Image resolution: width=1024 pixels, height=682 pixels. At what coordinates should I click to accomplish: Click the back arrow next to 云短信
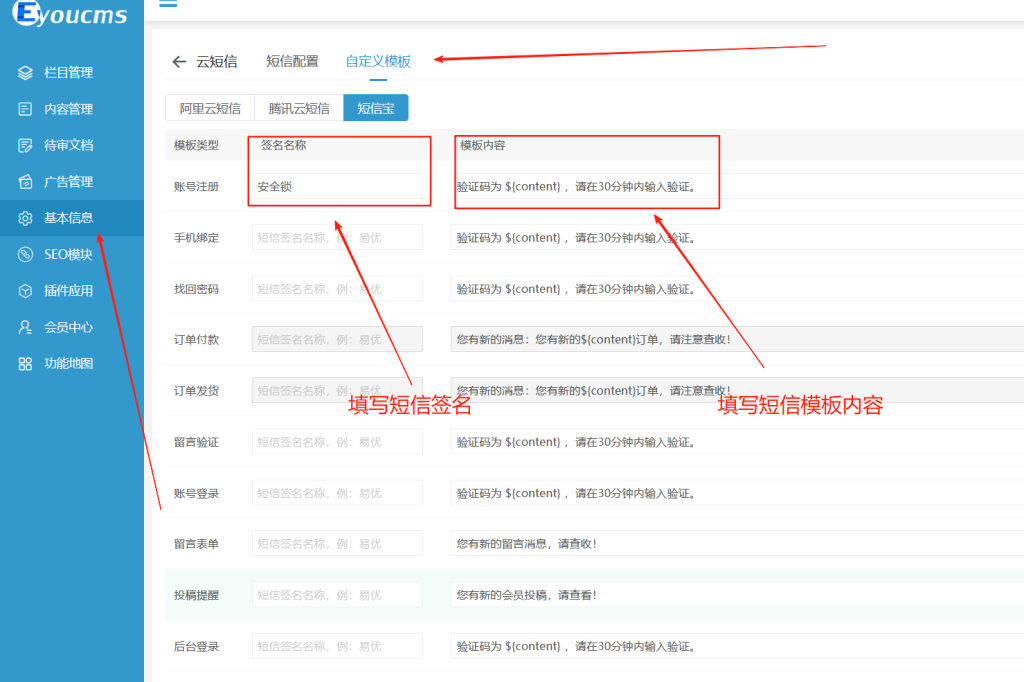tap(177, 61)
